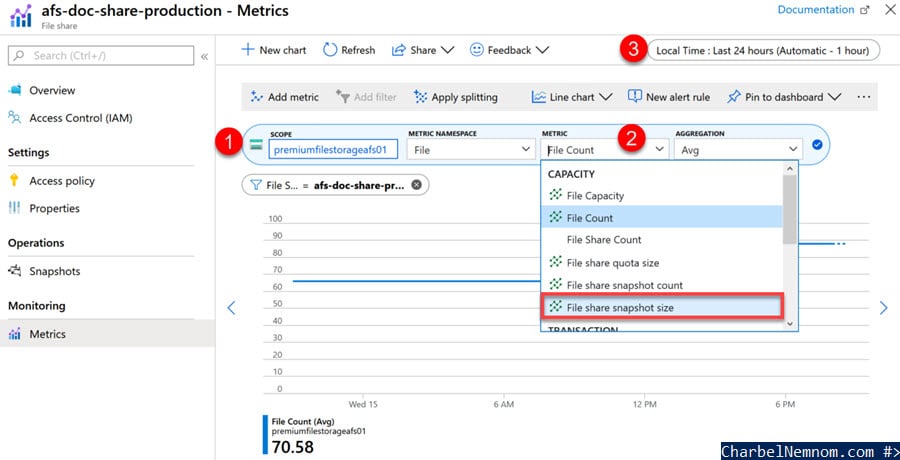Click the Access policy key icon
Image resolution: width=900 pixels, height=460 pixels.
coord(15,180)
